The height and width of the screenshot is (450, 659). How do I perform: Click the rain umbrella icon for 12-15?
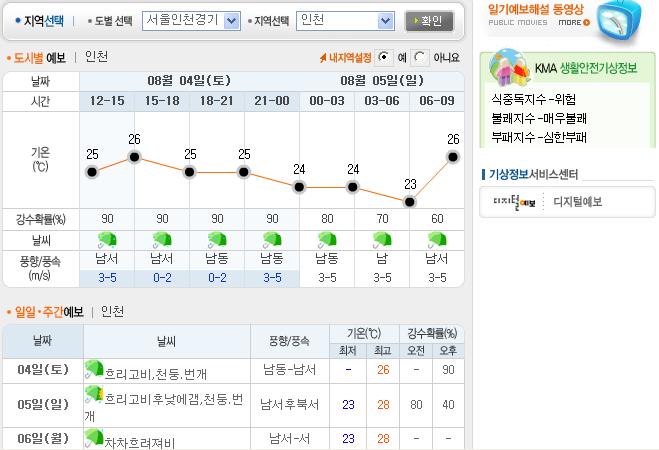(107, 240)
